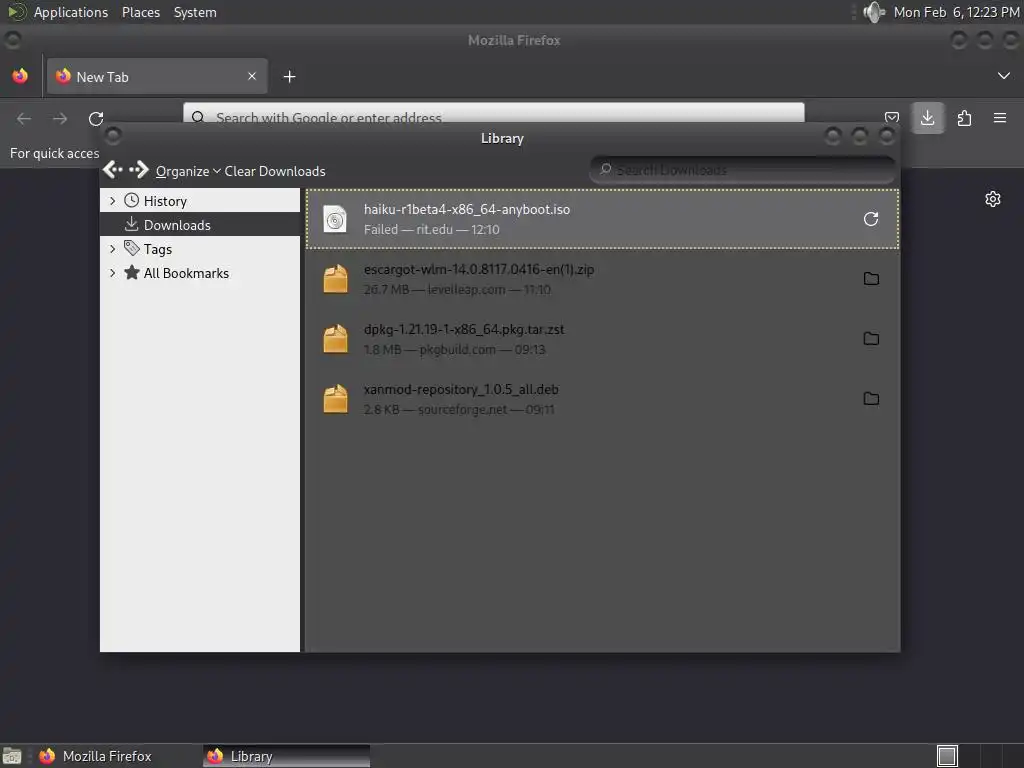Open folder containing xanmod-repository deb
This screenshot has height=768, width=1024.
pos(871,398)
